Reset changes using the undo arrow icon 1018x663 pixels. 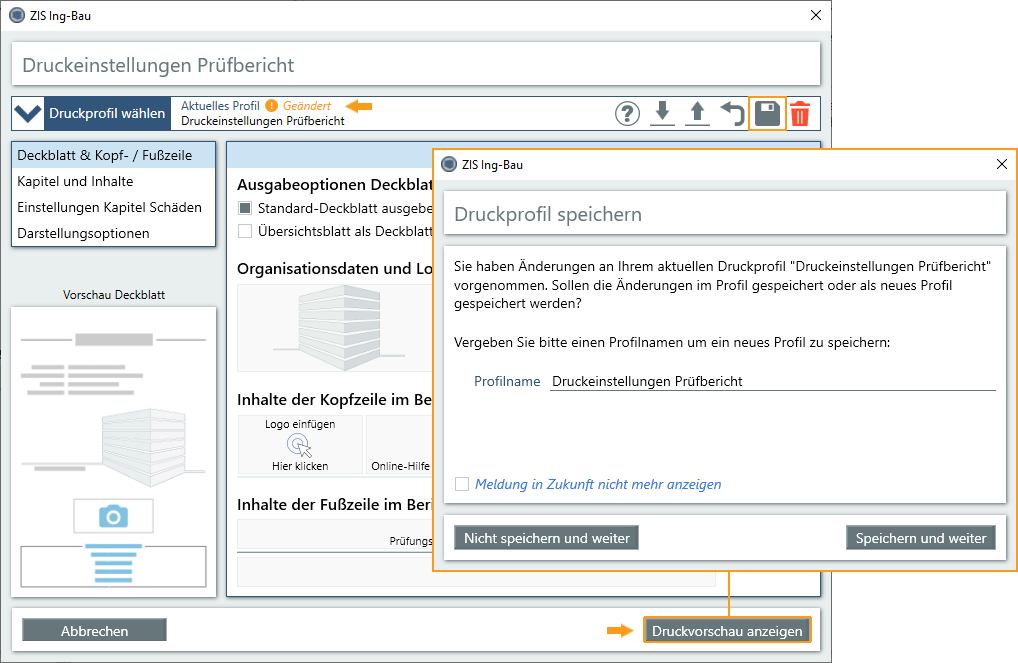click(x=731, y=113)
